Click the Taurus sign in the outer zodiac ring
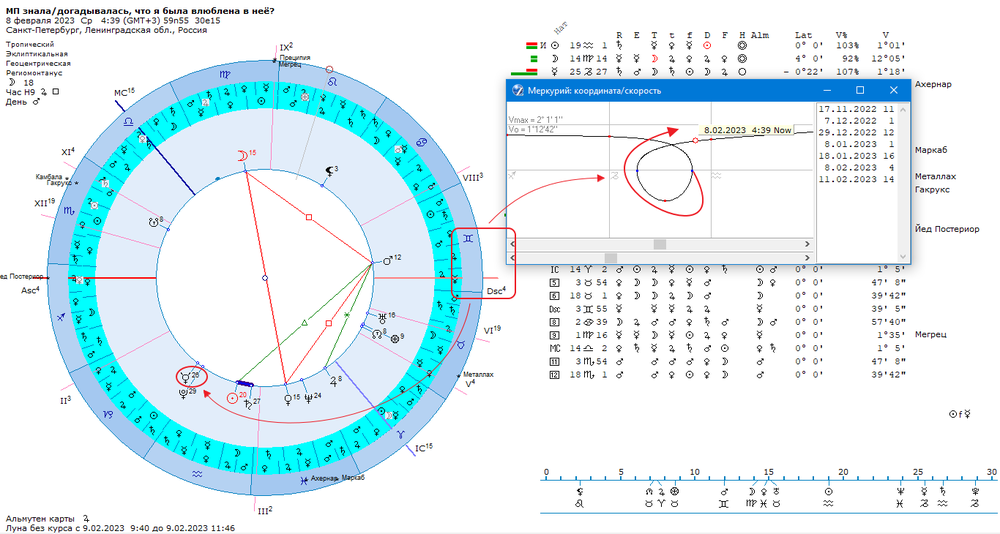This screenshot has width=1000, height=534. 460,345
